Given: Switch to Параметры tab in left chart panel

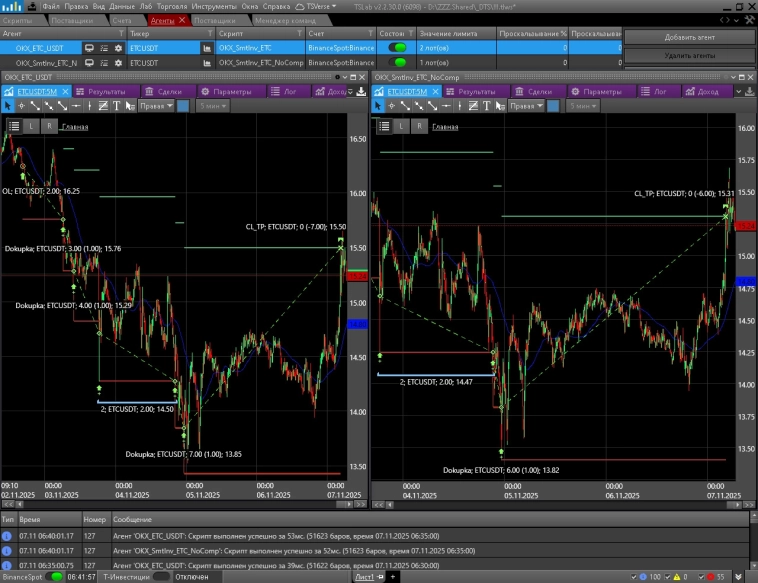Looking at the screenshot, I should 232,91.
